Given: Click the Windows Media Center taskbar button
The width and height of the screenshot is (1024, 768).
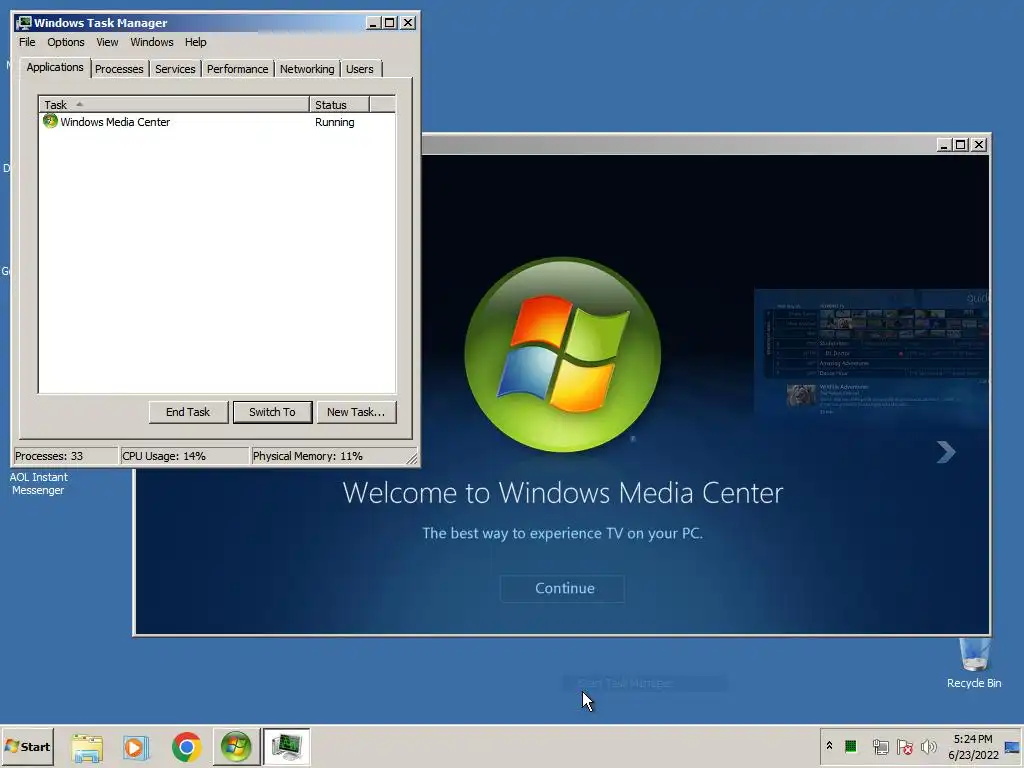Looking at the screenshot, I should coord(236,746).
